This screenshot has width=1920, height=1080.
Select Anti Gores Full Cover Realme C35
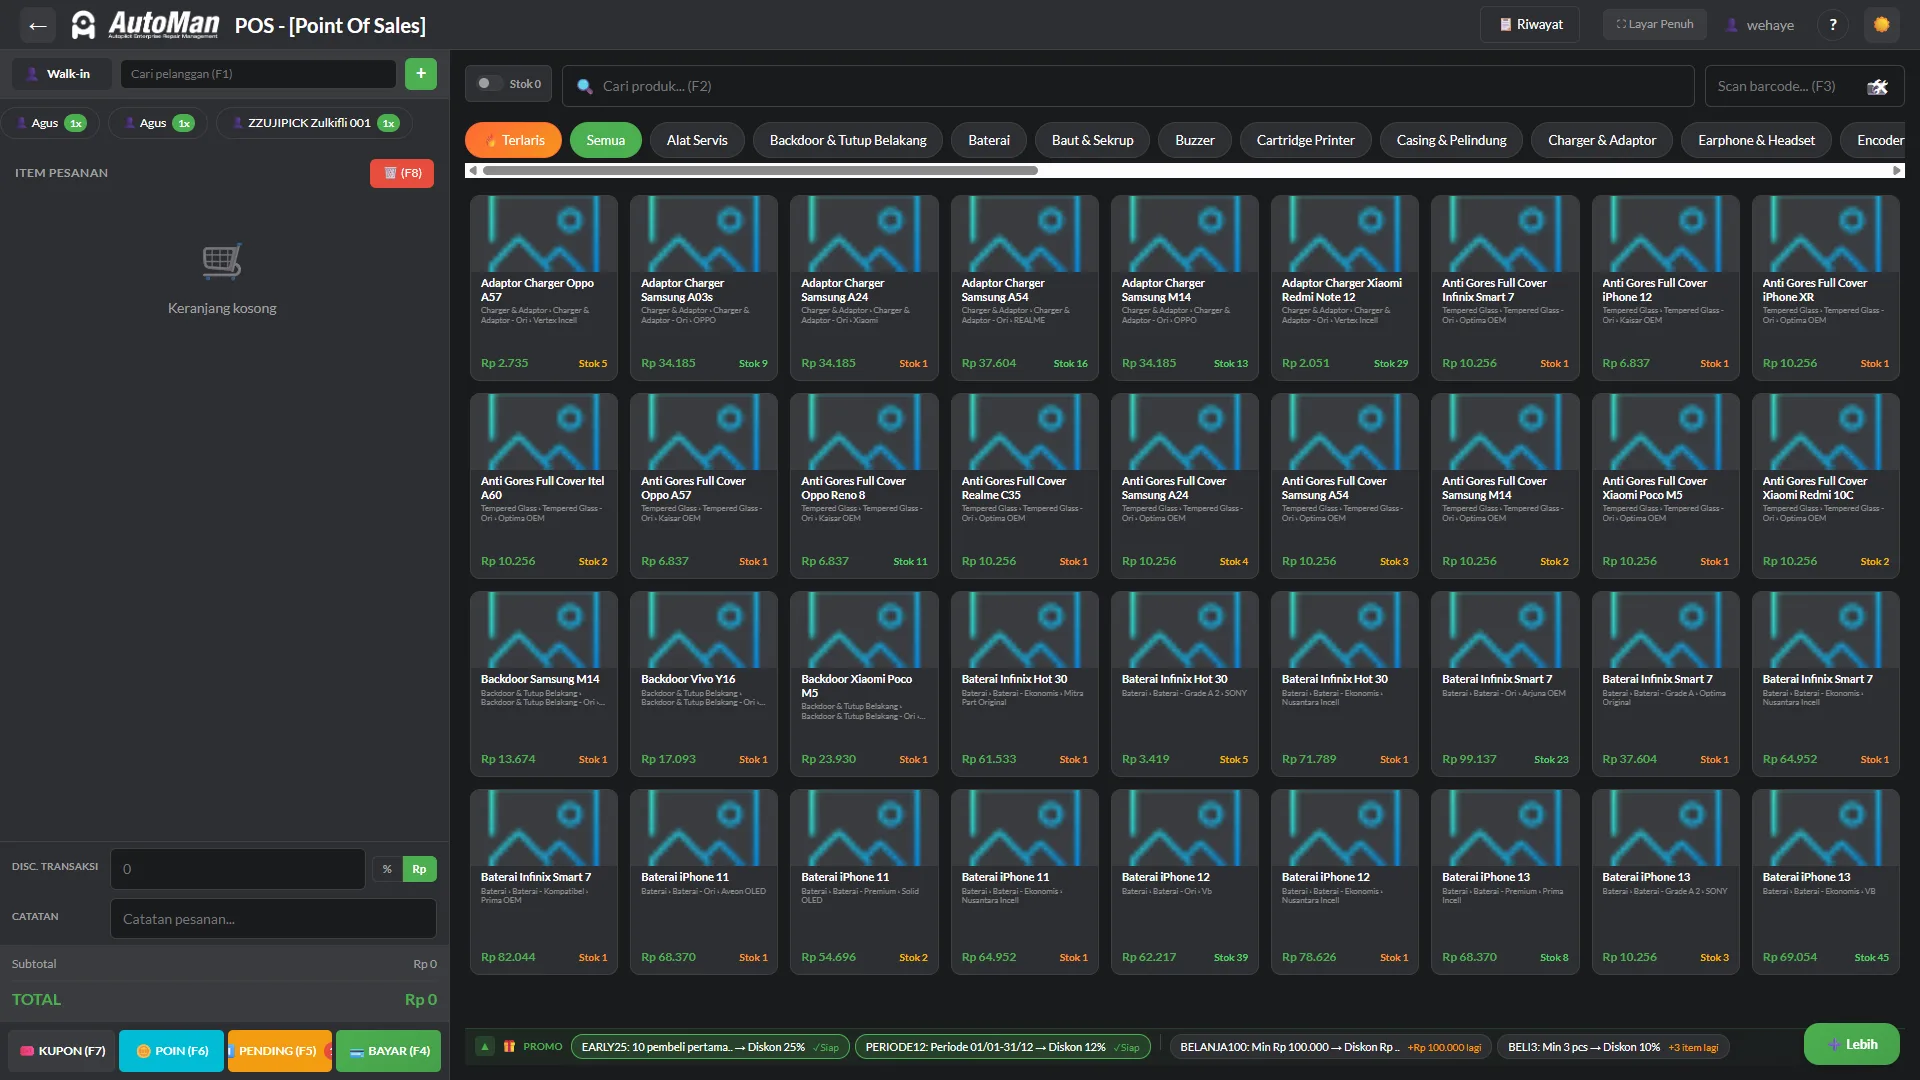pyautogui.click(x=1025, y=486)
